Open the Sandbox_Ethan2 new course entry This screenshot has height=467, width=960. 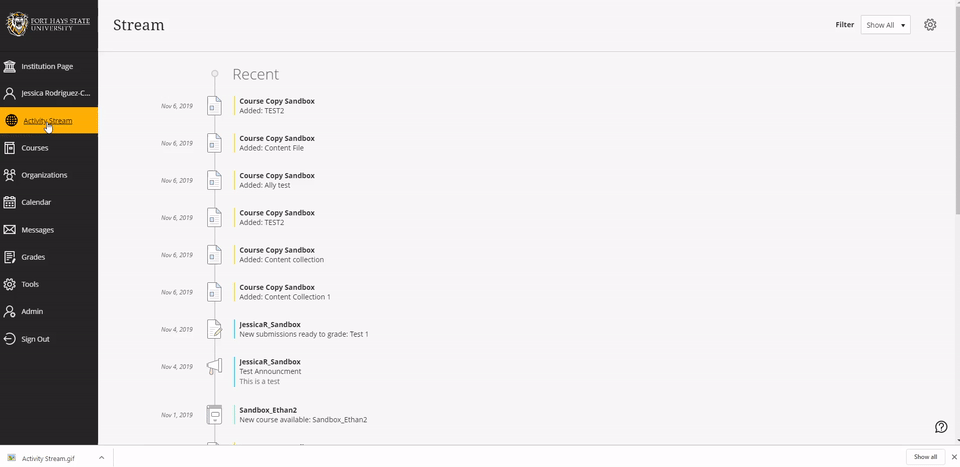pos(303,415)
